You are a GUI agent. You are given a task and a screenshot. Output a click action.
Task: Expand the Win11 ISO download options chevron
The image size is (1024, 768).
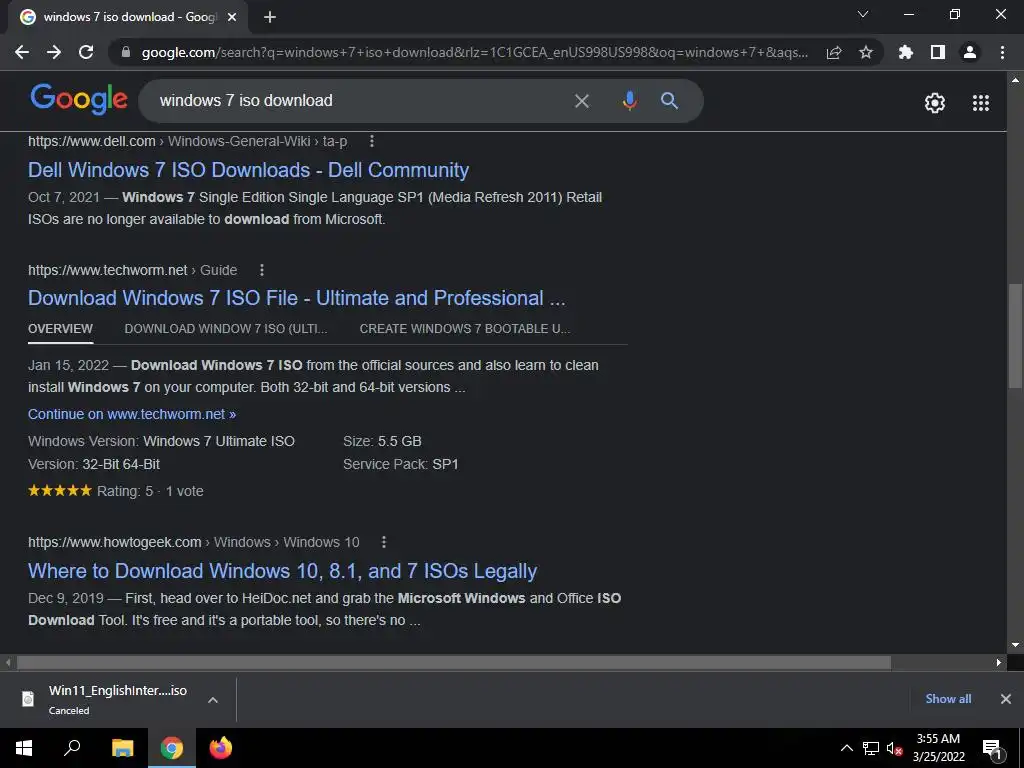click(212, 699)
